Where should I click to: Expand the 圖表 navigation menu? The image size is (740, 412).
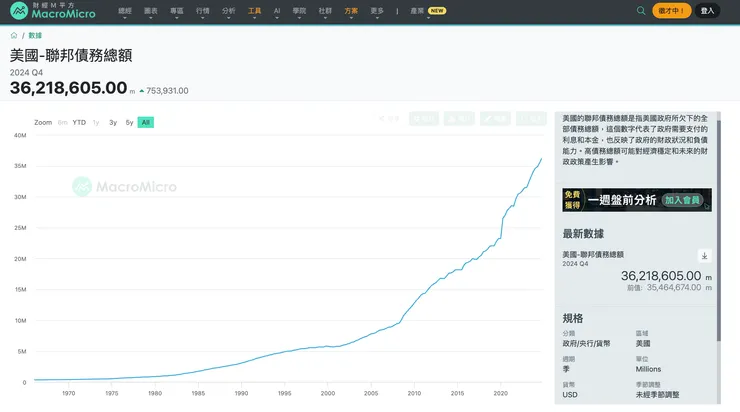click(151, 11)
